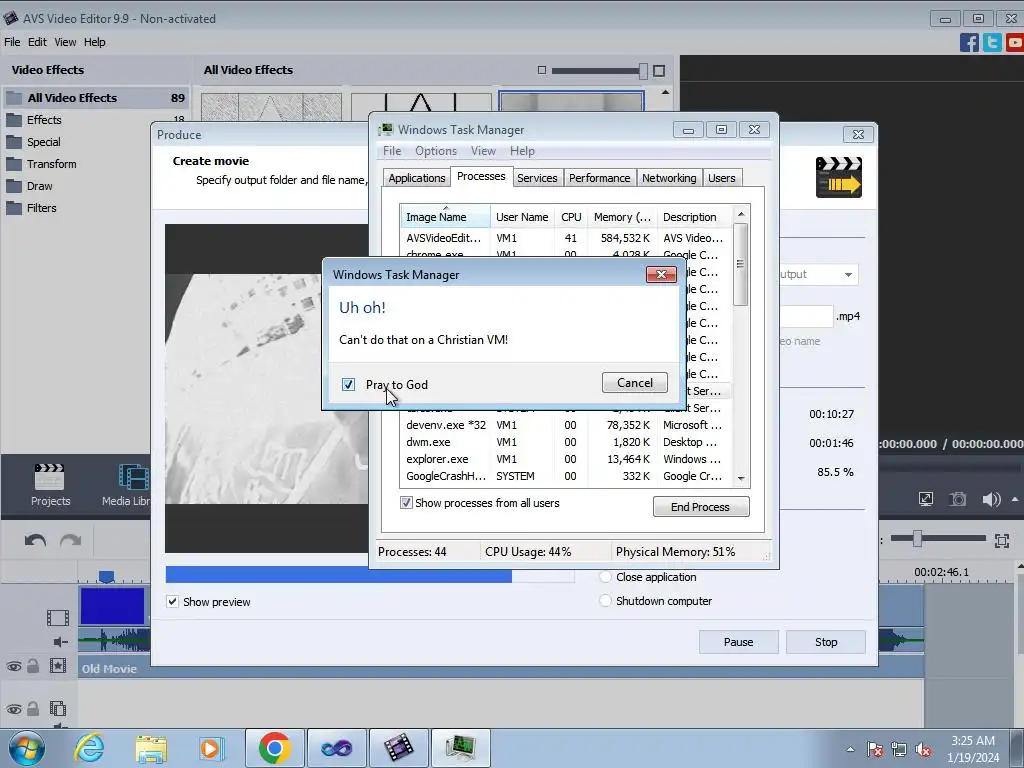This screenshot has height=768, width=1024.
Task: Switch to the Users tab
Action: pyautogui.click(x=722, y=178)
